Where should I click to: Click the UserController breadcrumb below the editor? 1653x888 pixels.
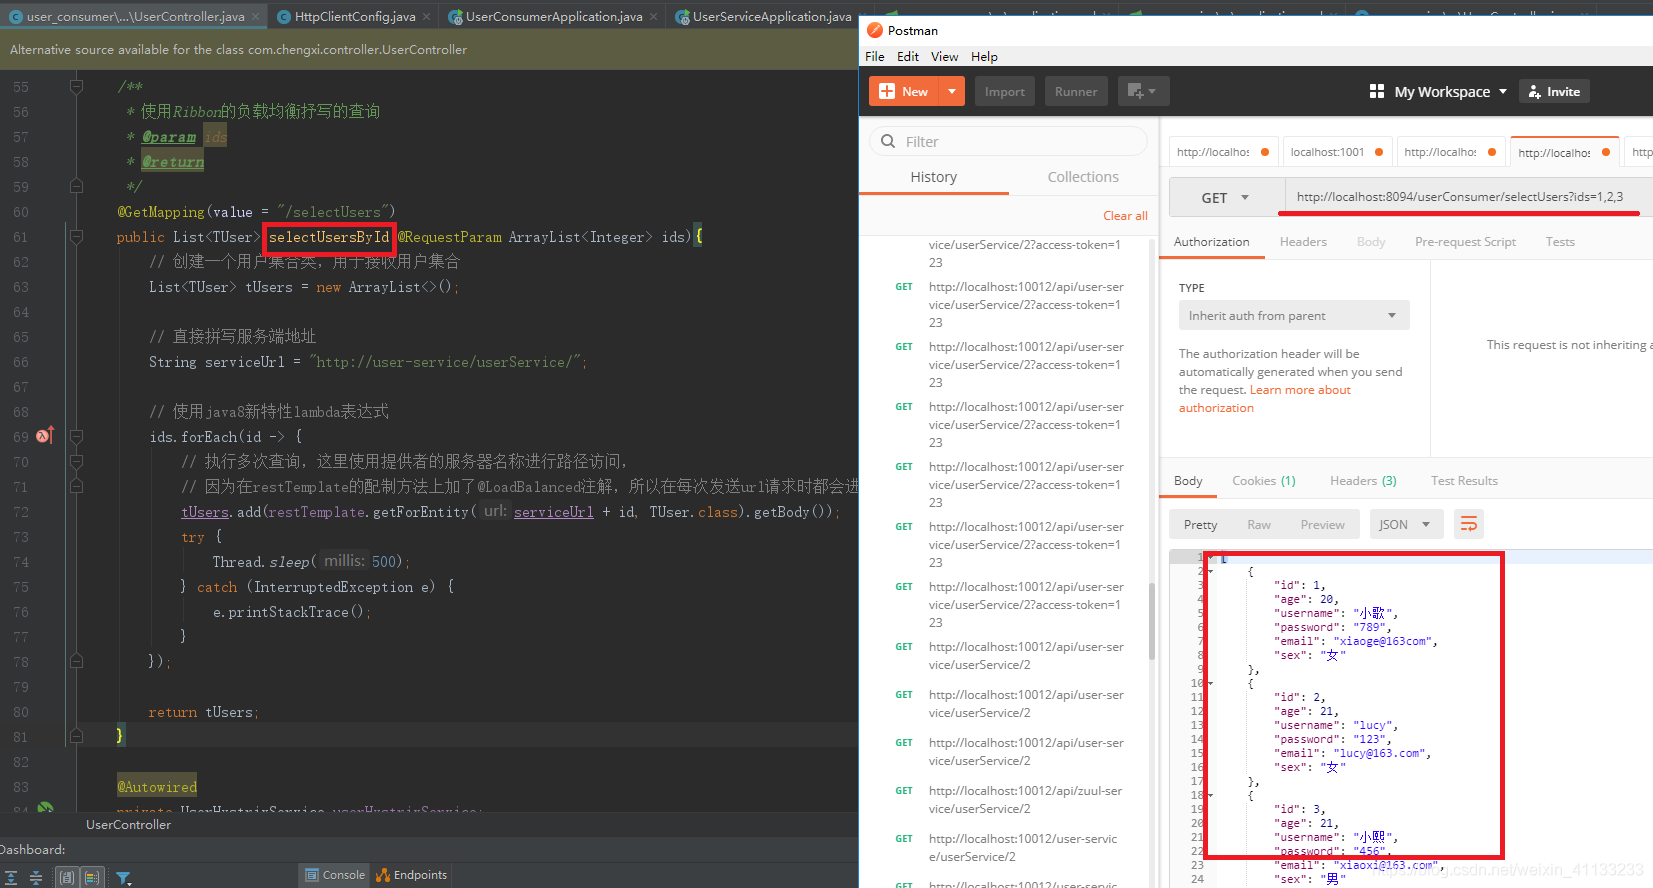[128, 825]
